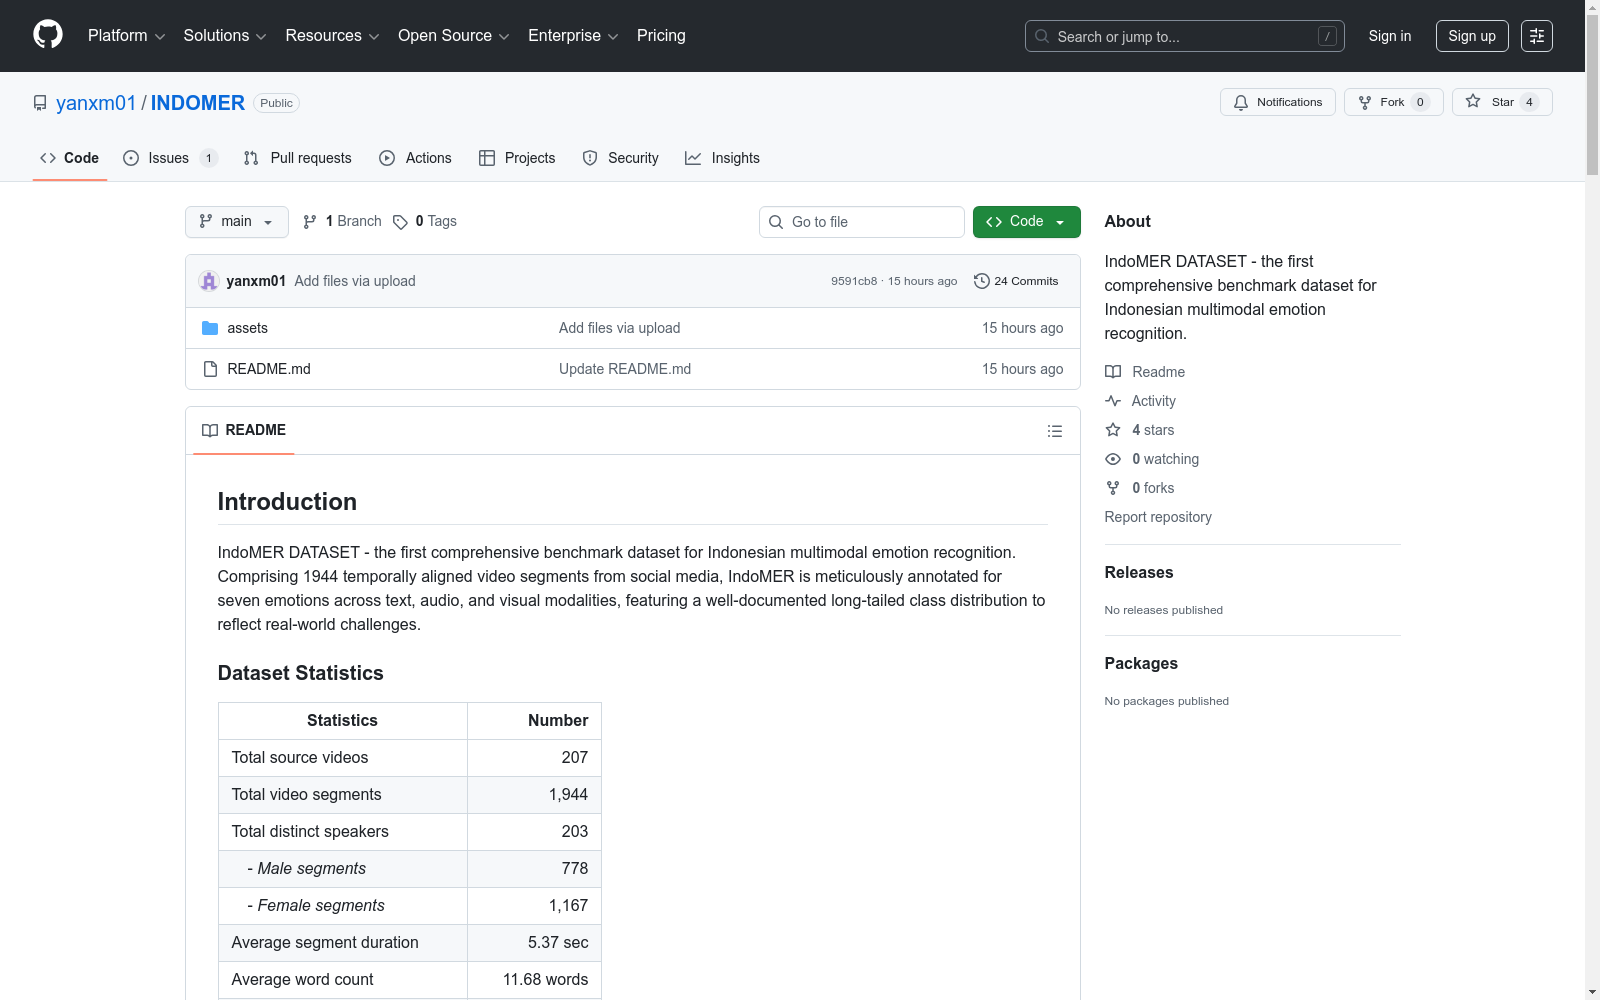Click the book icon beside Readme
Viewport: 1600px width, 1000px height.
click(x=1113, y=372)
